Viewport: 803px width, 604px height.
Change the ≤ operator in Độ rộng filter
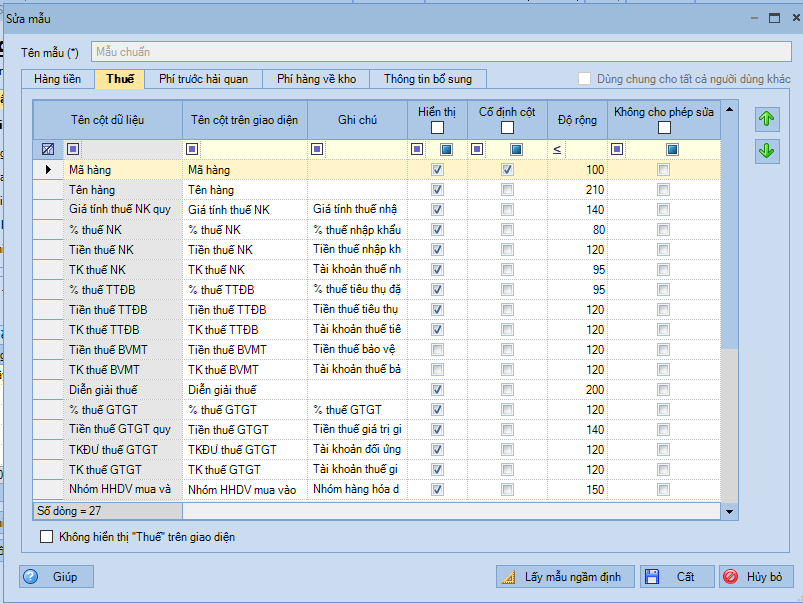click(557, 150)
